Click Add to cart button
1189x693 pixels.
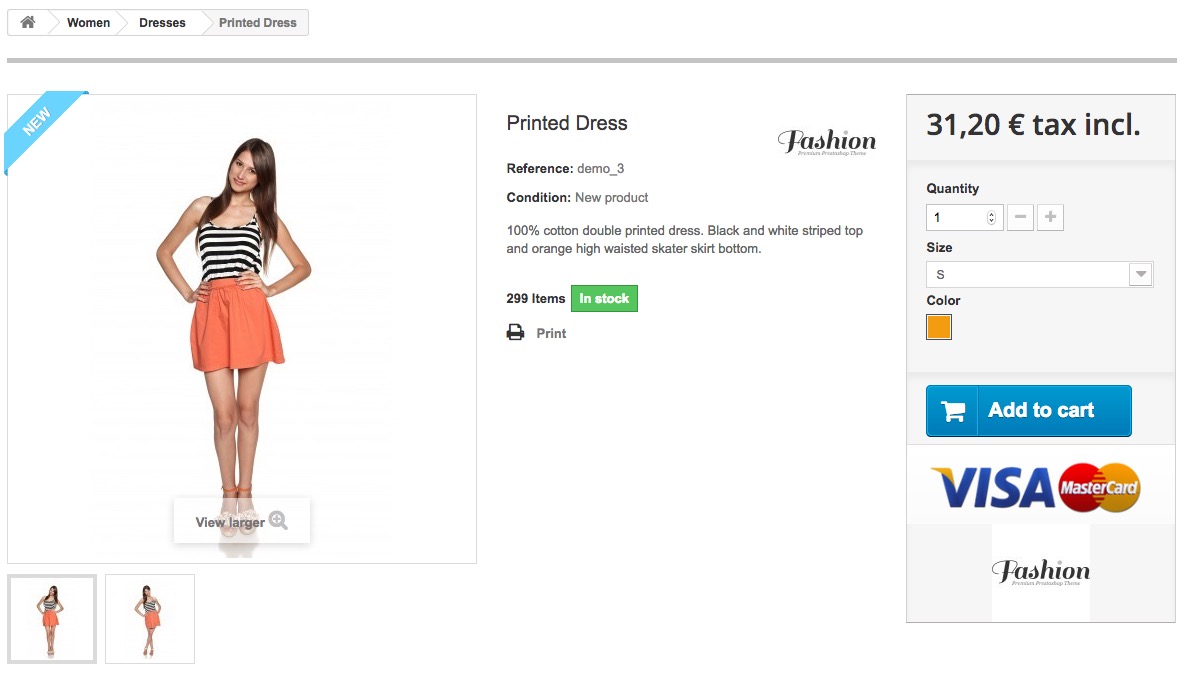pos(1028,411)
